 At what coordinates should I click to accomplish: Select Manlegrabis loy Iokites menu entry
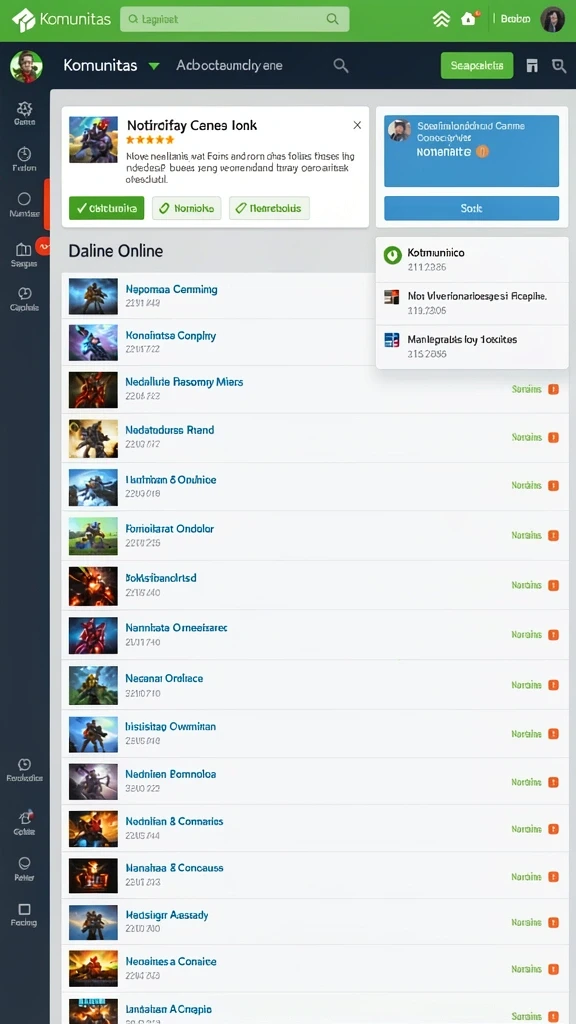[472, 346]
